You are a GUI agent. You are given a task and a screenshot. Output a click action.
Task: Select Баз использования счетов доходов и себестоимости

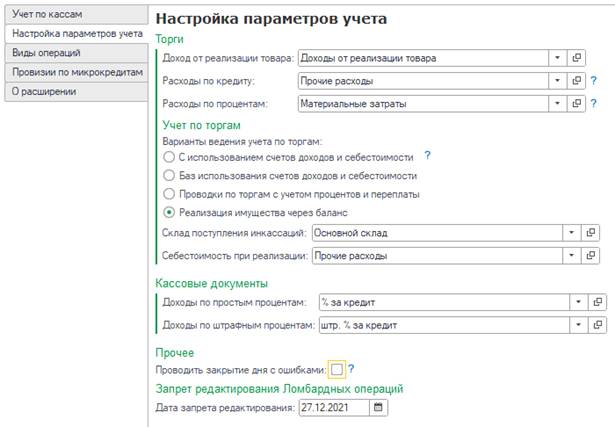click(x=169, y=175)
